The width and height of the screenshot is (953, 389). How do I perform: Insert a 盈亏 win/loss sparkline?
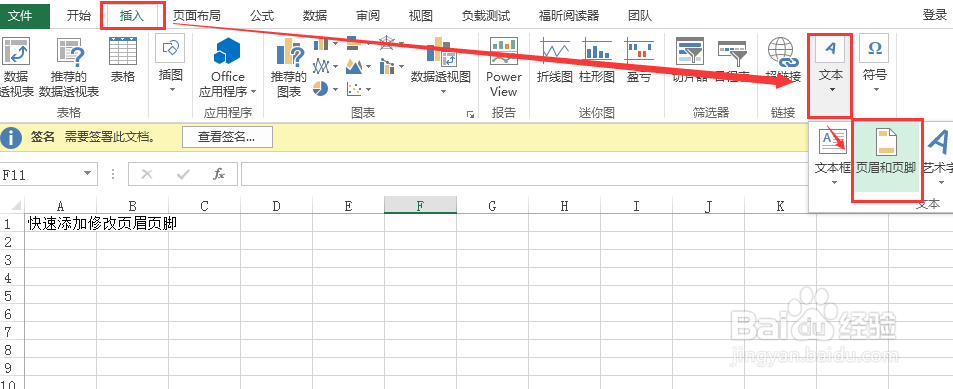click(638, 60)
